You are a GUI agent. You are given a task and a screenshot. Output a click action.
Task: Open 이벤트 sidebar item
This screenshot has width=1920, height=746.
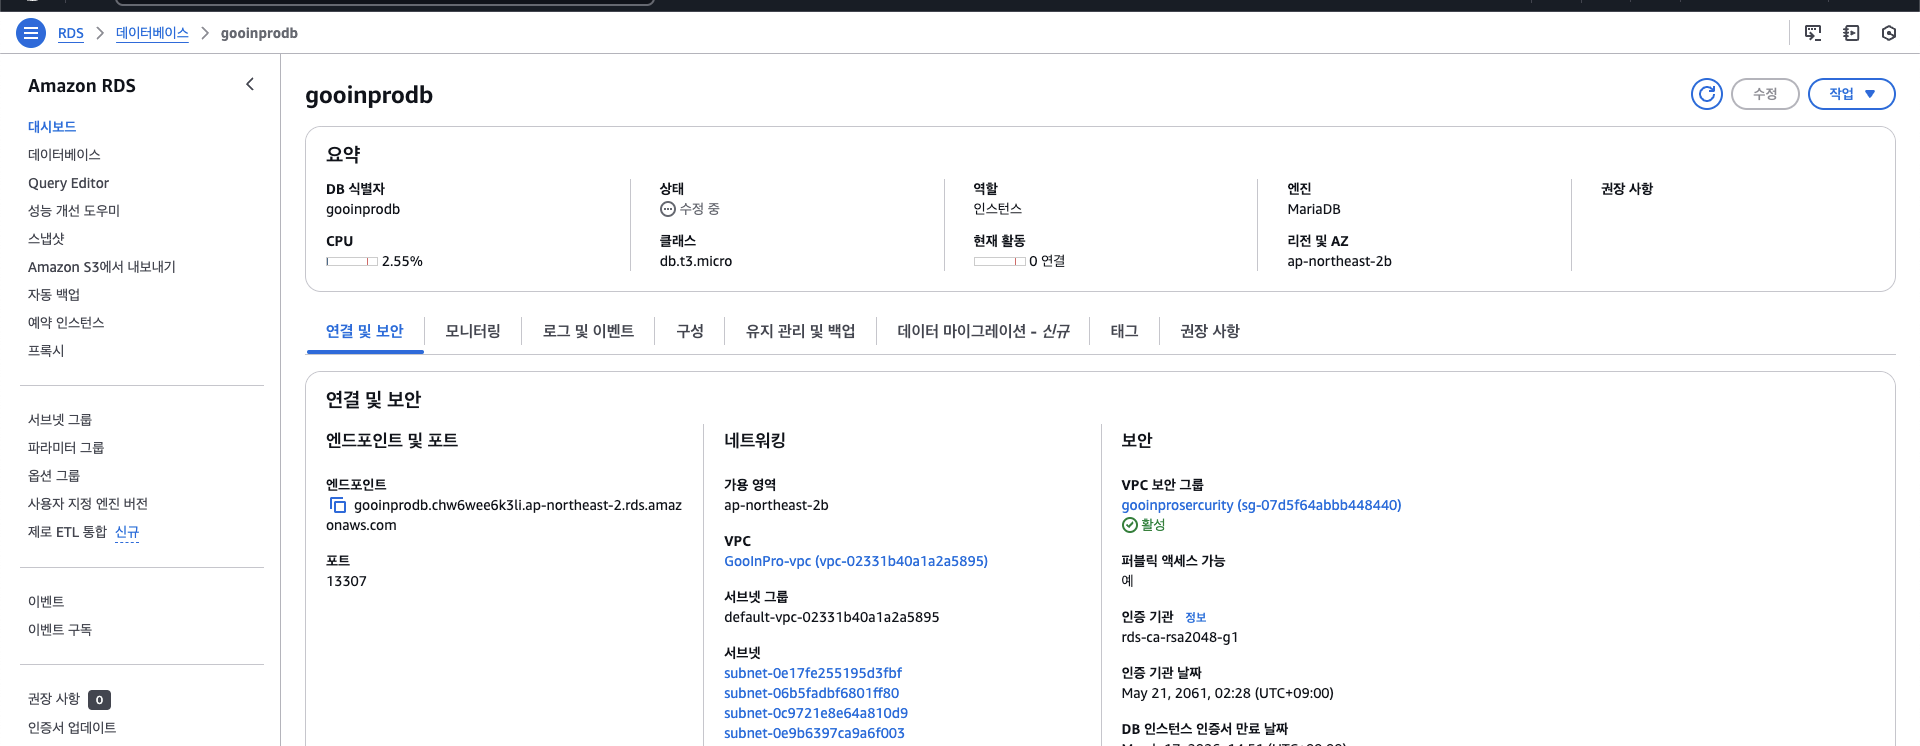pyautogui.click(x=46, y=602)
